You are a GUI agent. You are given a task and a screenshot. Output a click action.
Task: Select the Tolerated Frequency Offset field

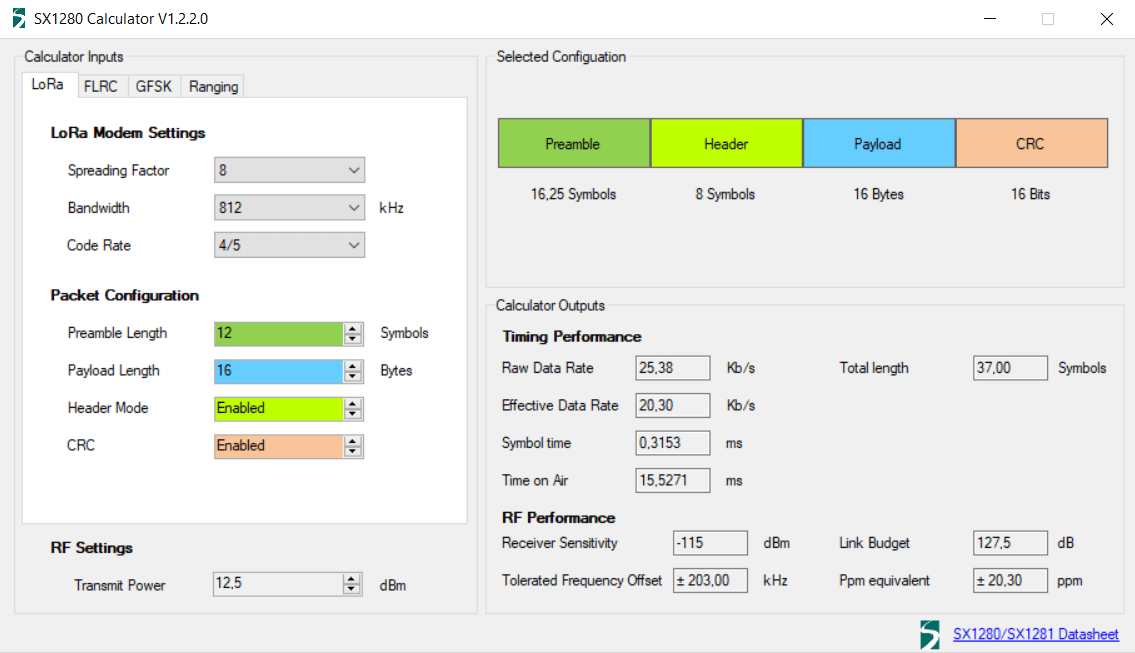pyautogui.click(x=710, y=581)
